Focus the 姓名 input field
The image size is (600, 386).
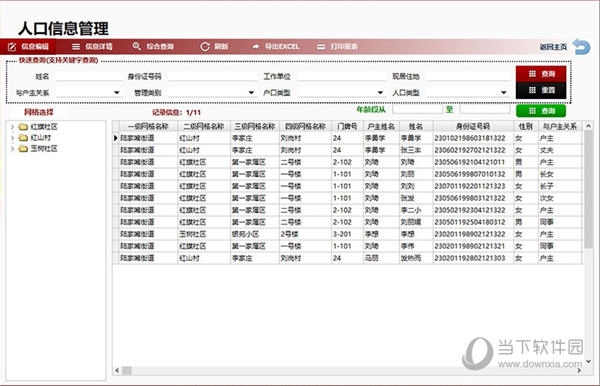click(x=89, y=76)
